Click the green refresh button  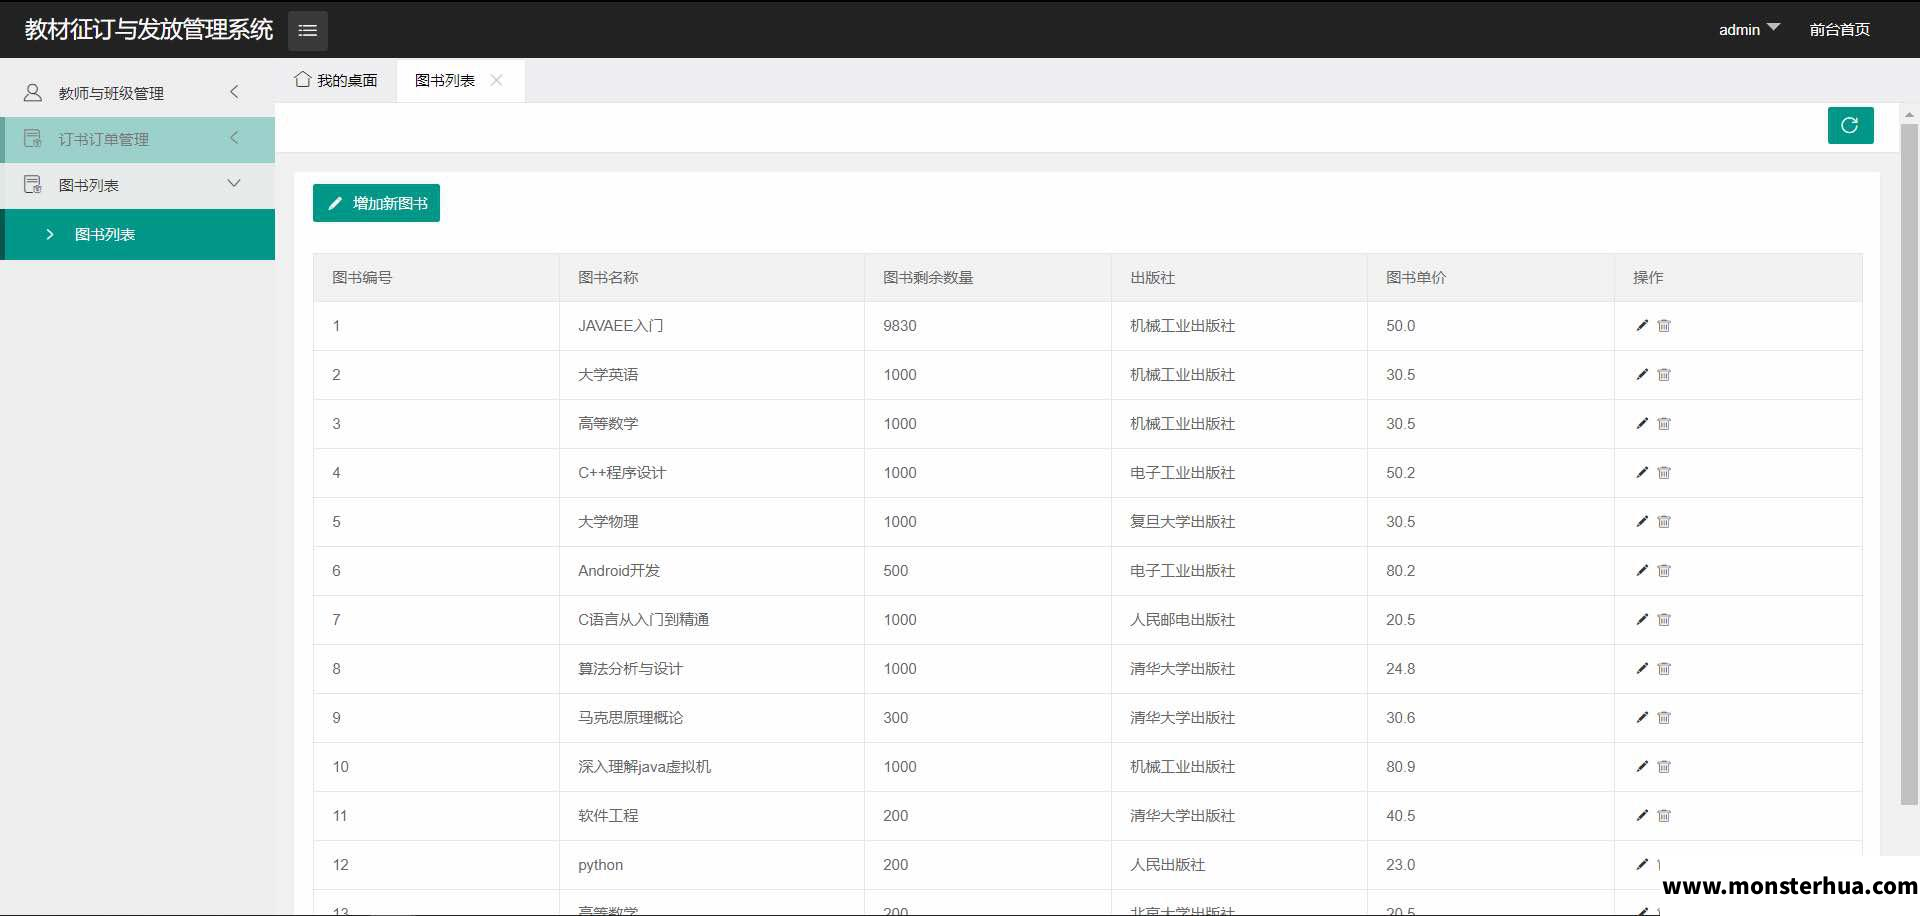(x=1850, y=125)
